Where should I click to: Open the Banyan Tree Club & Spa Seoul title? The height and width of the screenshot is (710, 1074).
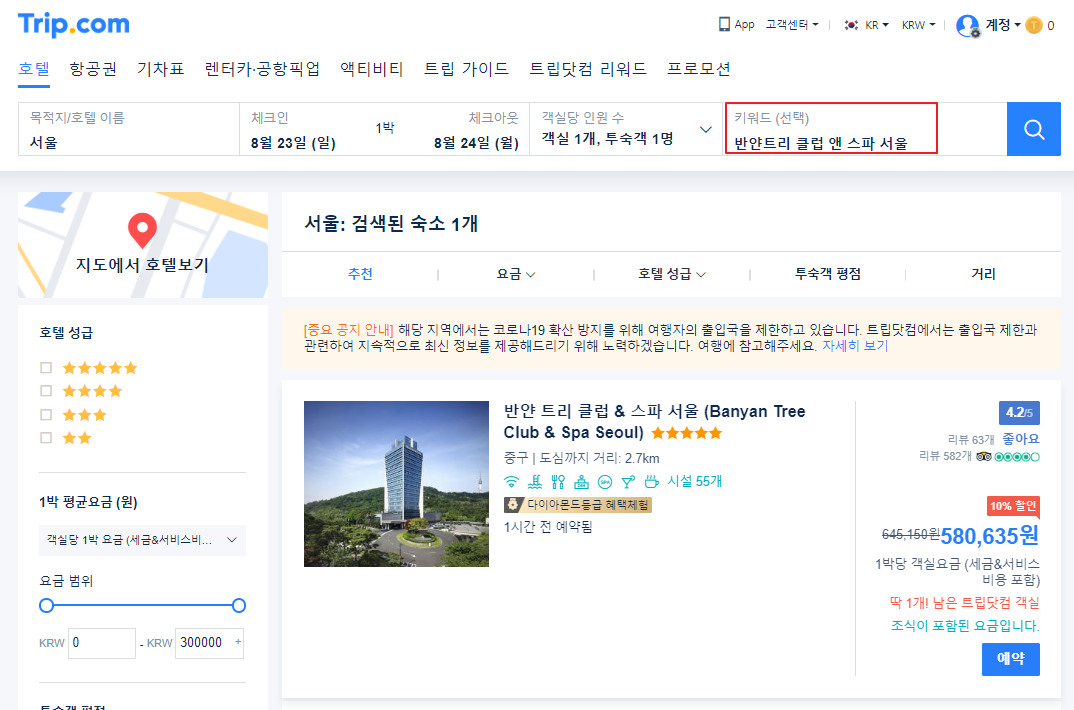654,421
